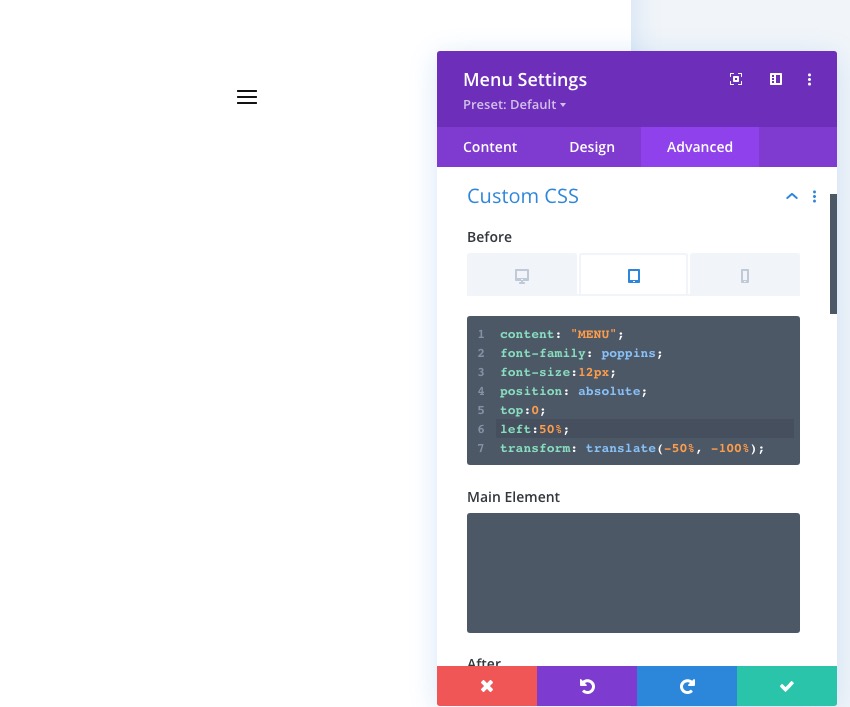Open the page hamburger menu

[x=247, y=97]
